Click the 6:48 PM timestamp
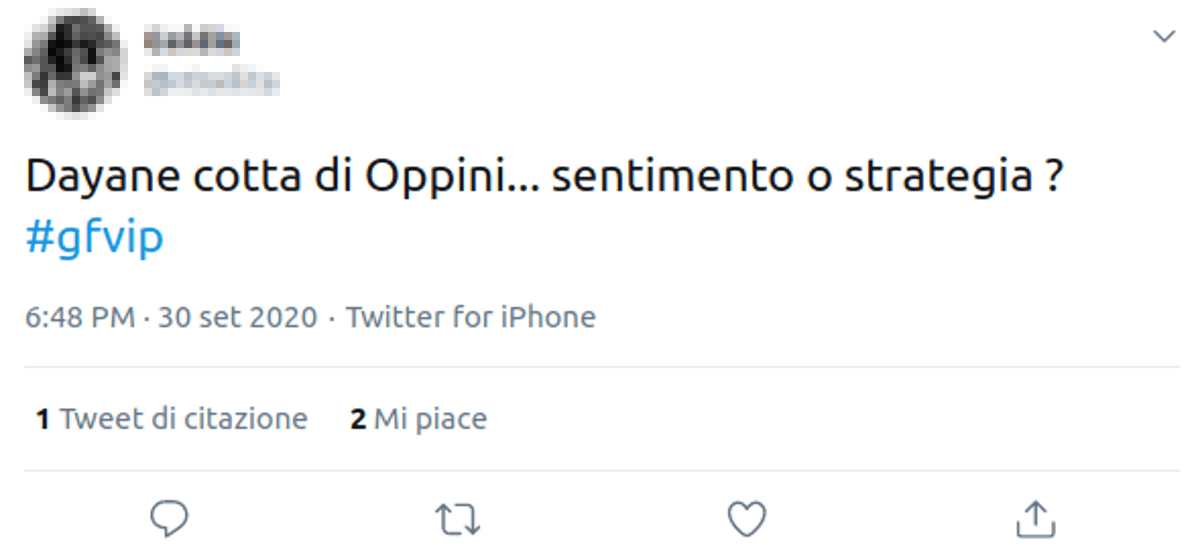Image resolution: width=1200 pixels, height=559 pixels. (80, 318)
